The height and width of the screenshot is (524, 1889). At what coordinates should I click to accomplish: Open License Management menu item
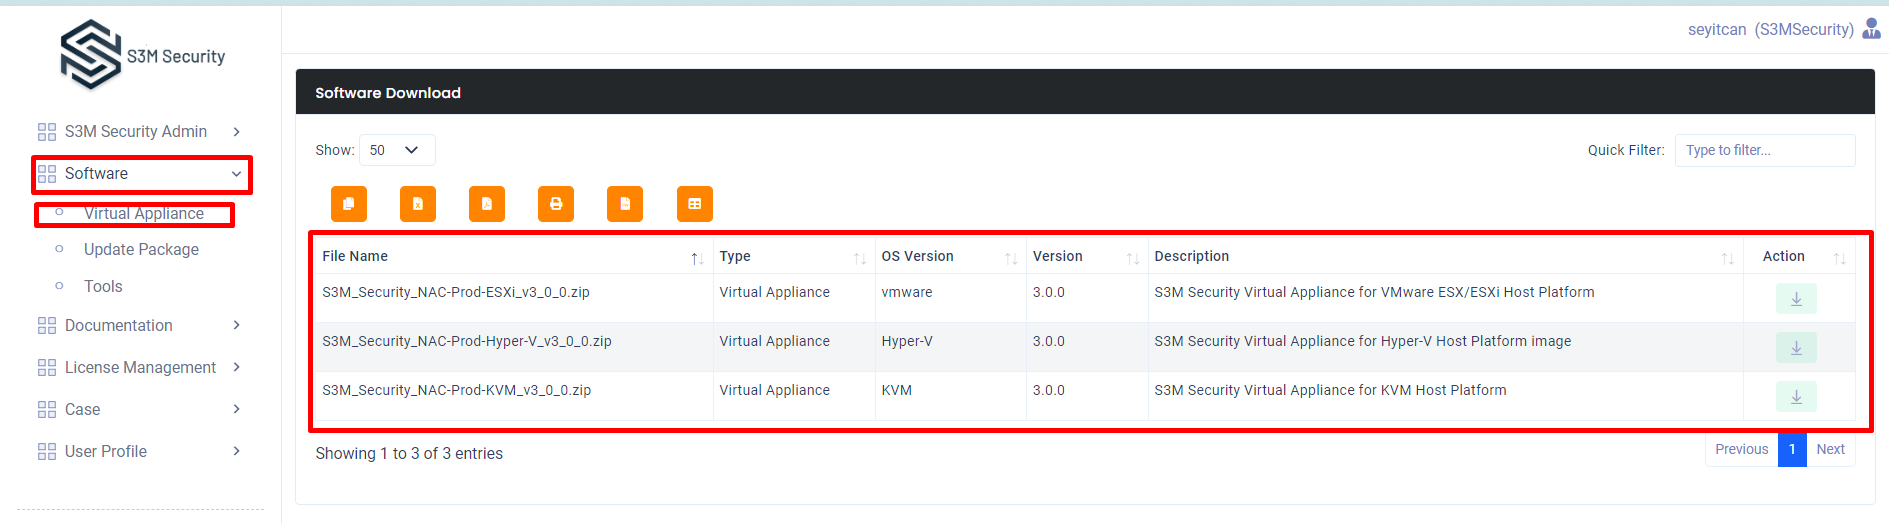(x=140, y=368)
